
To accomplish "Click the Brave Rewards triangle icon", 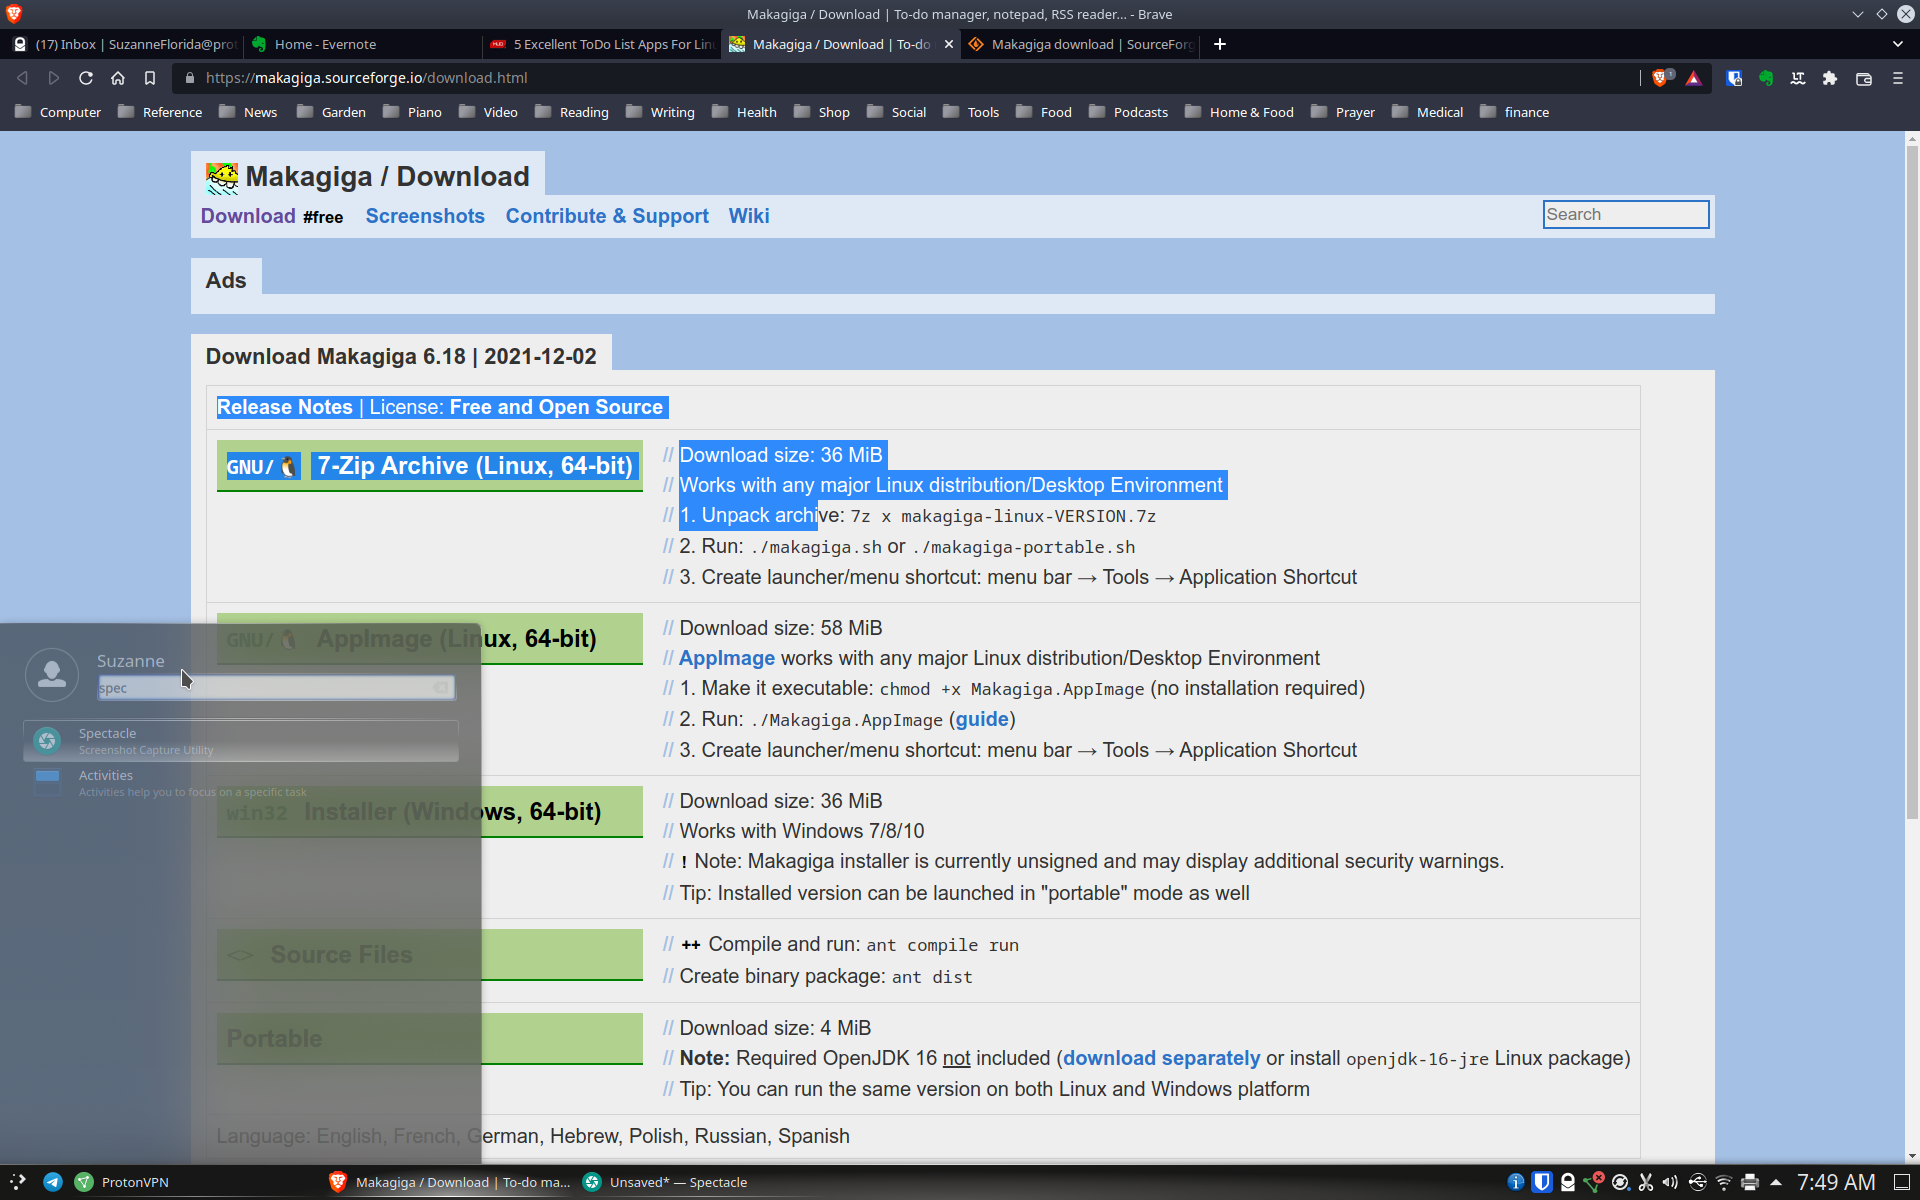I will click(1693, 78).
